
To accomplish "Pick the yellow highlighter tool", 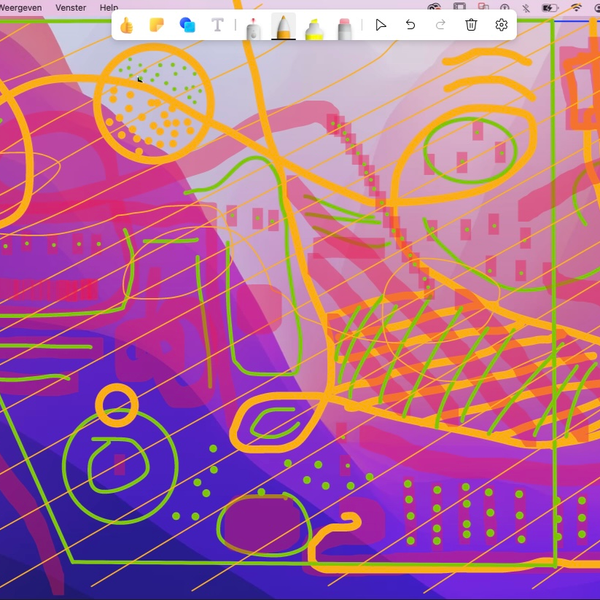I will (x=314, y=27).
